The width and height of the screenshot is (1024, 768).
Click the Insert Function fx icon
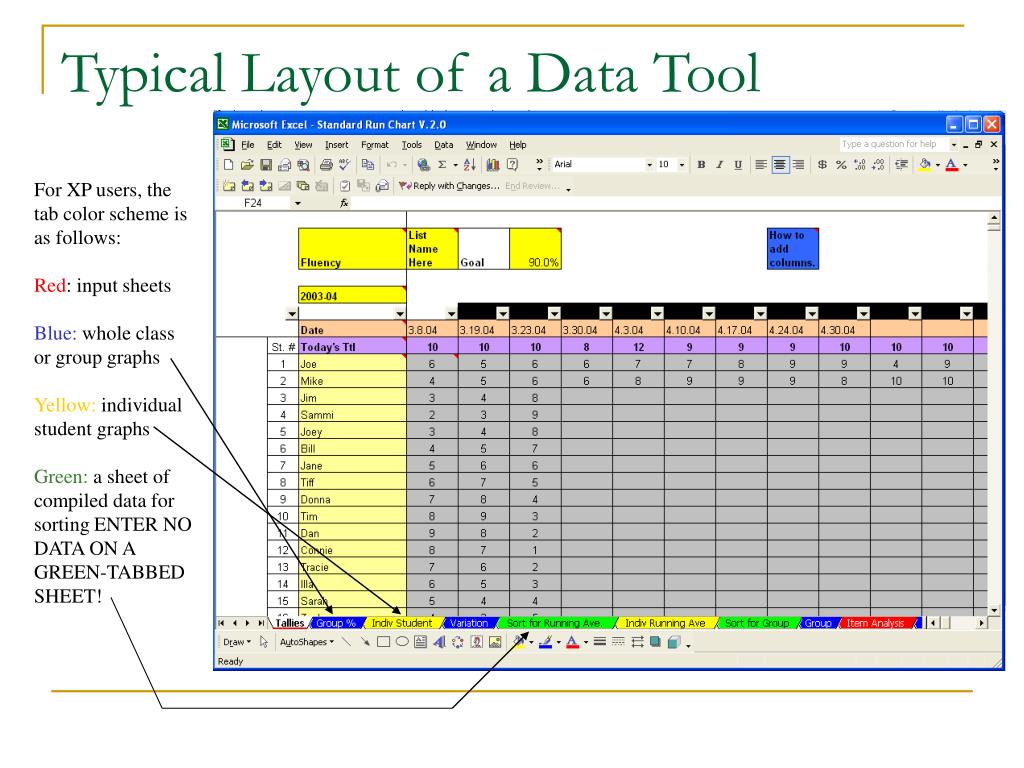344,203
